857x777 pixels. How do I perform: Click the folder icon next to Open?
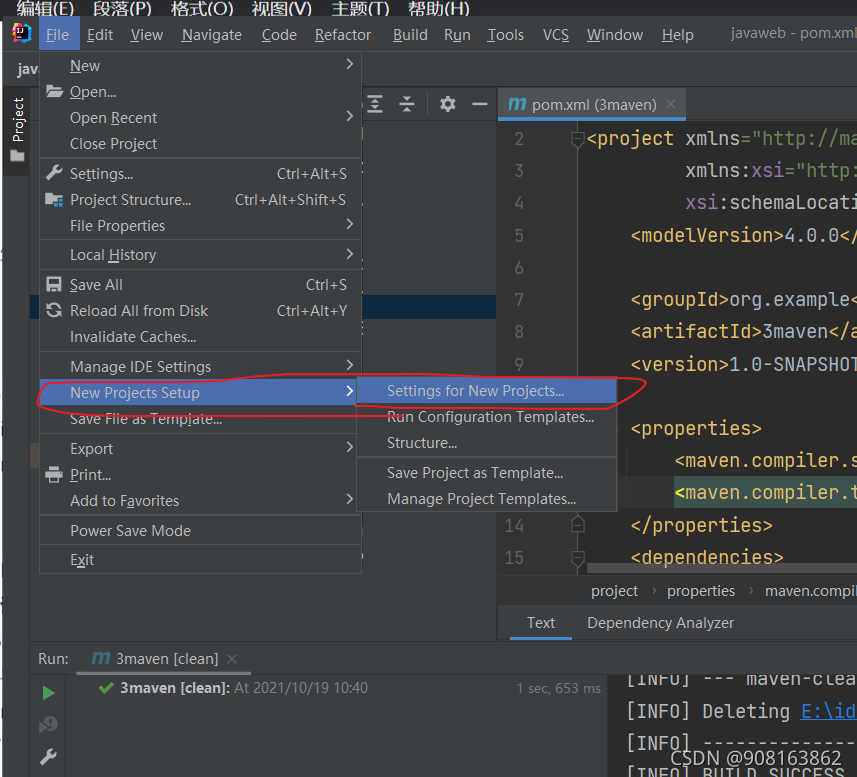(54, 91)
